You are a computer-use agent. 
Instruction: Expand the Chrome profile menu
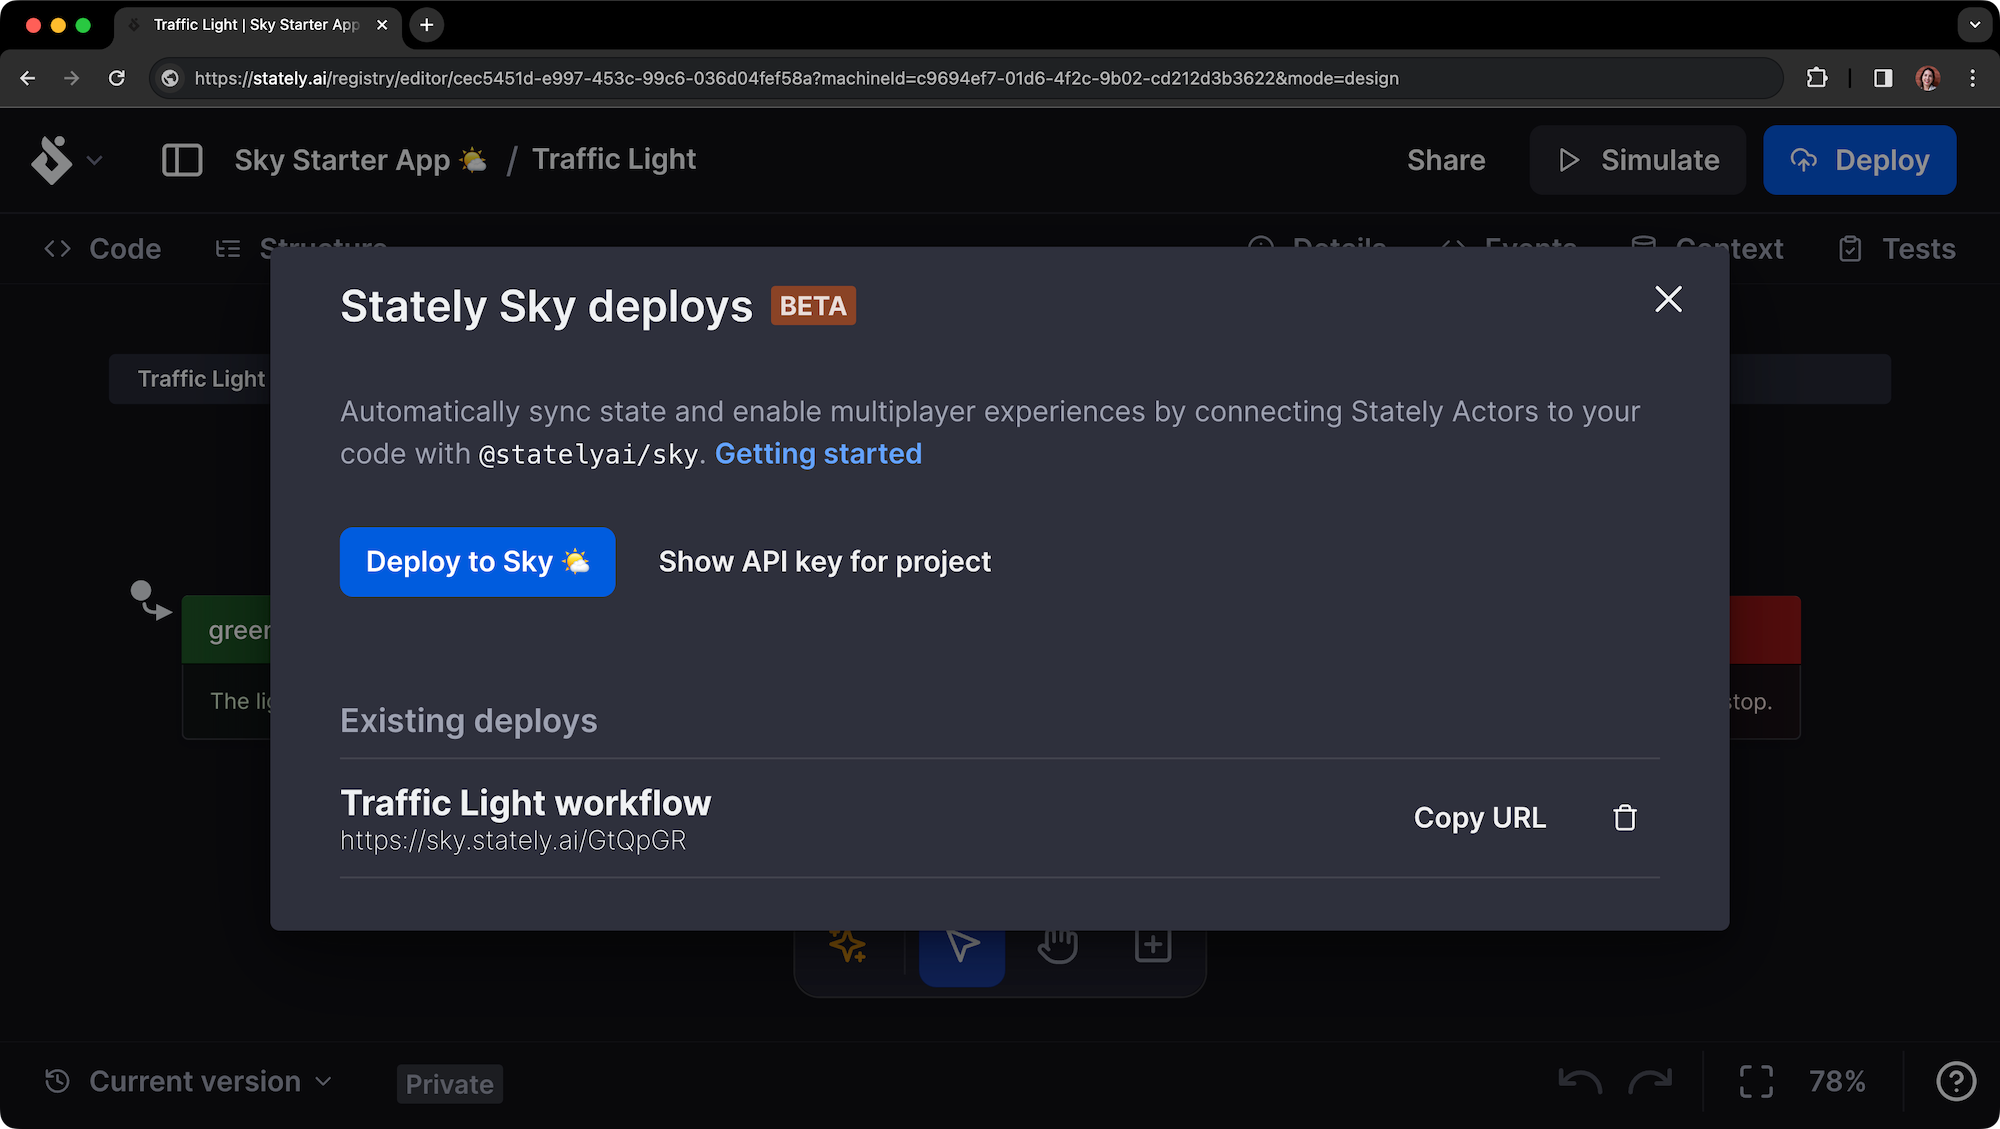(x=1925, y=78)
